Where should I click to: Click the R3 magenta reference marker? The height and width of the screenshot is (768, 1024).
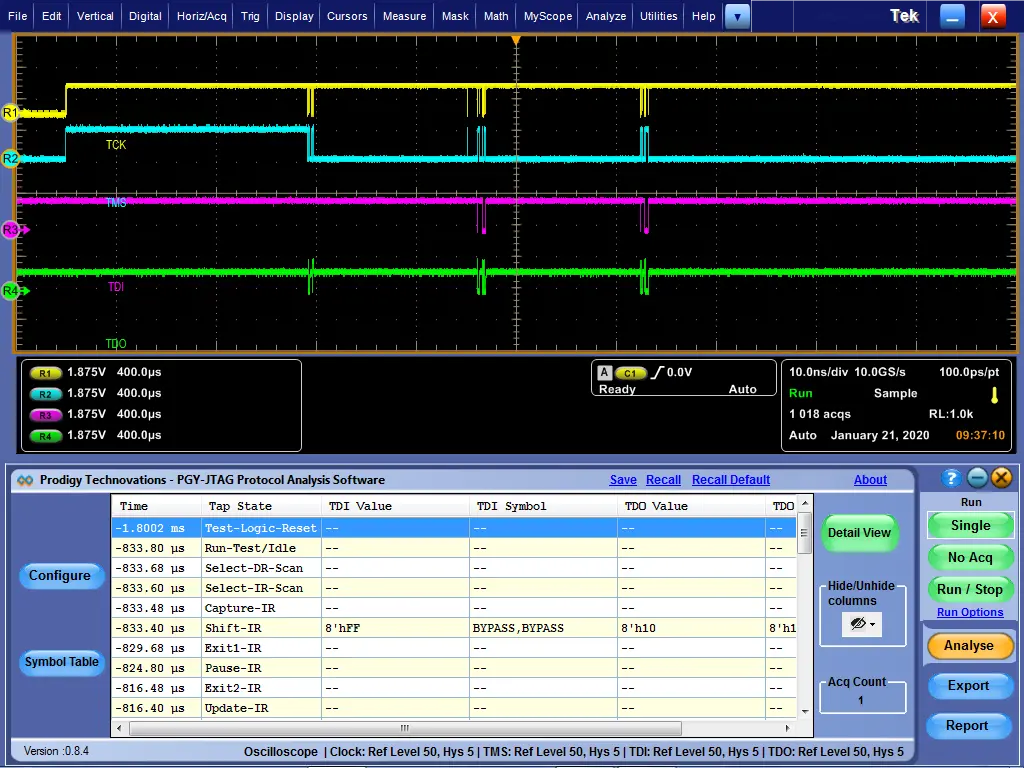10,230
